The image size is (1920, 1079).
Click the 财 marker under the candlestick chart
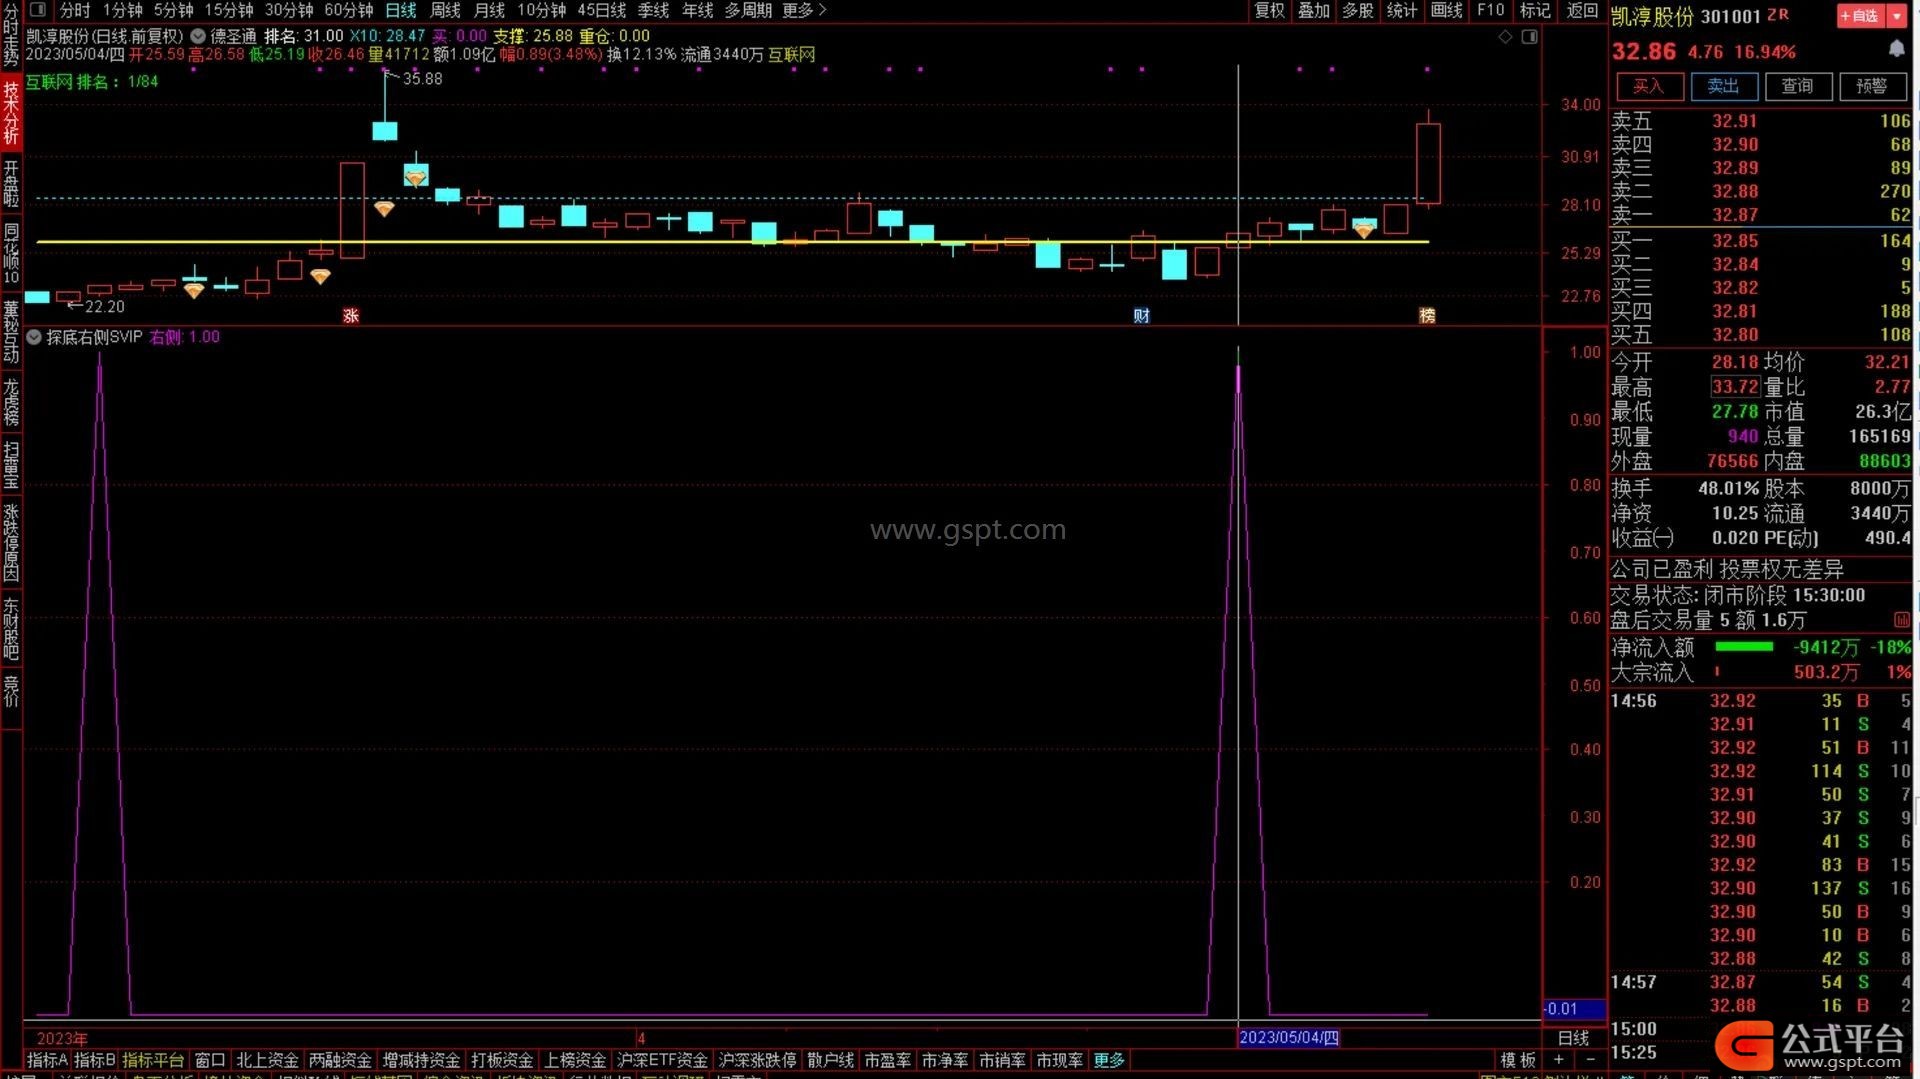point(1141,315)
